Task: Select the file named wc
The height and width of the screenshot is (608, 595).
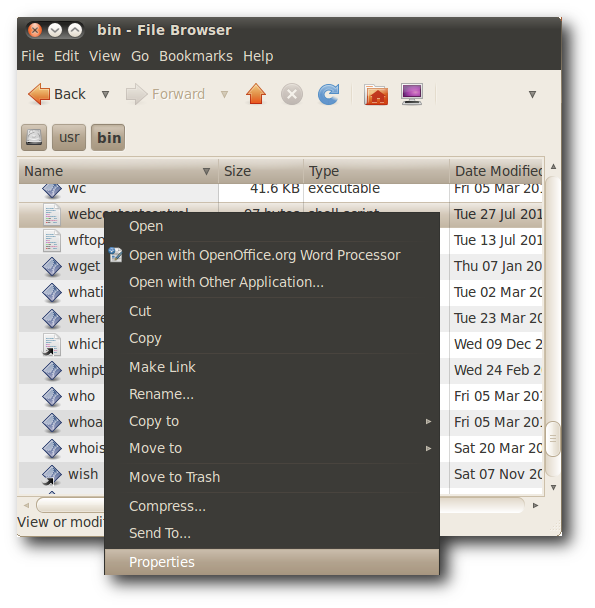Action: (x=77, y=189)
